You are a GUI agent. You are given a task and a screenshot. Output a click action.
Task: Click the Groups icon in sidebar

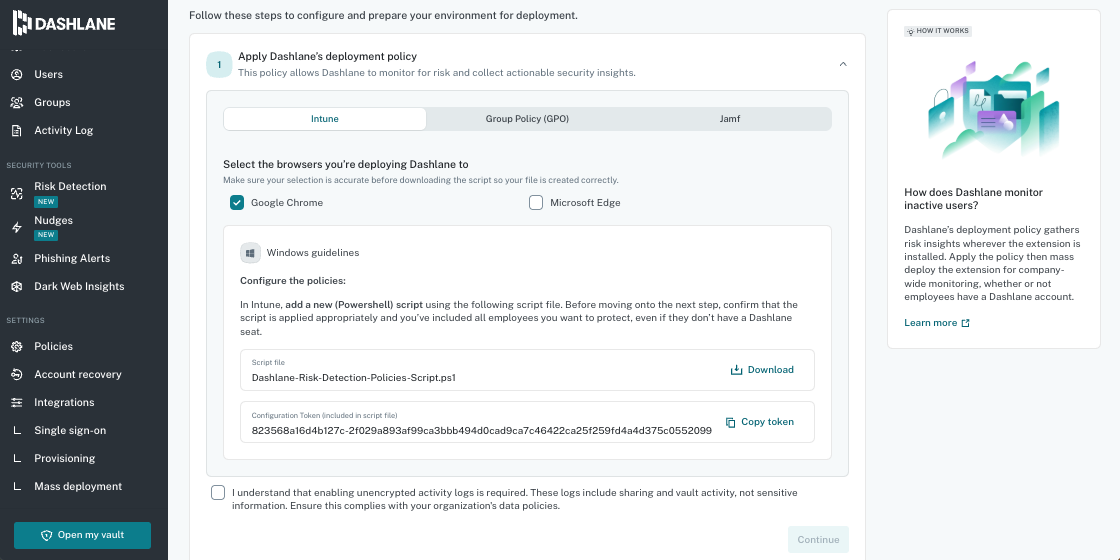[x=16, y=102]
